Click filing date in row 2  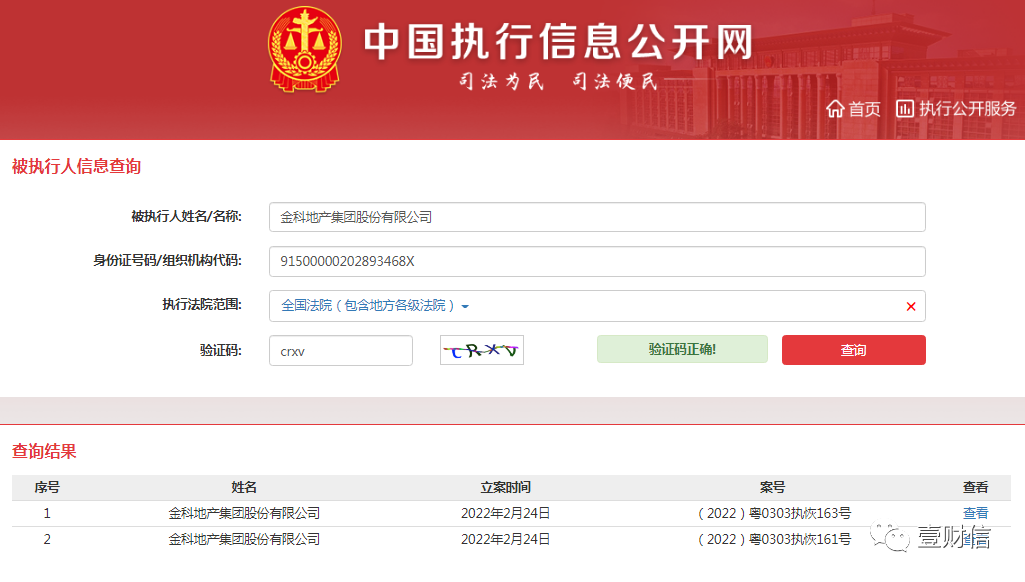[505, 539]
